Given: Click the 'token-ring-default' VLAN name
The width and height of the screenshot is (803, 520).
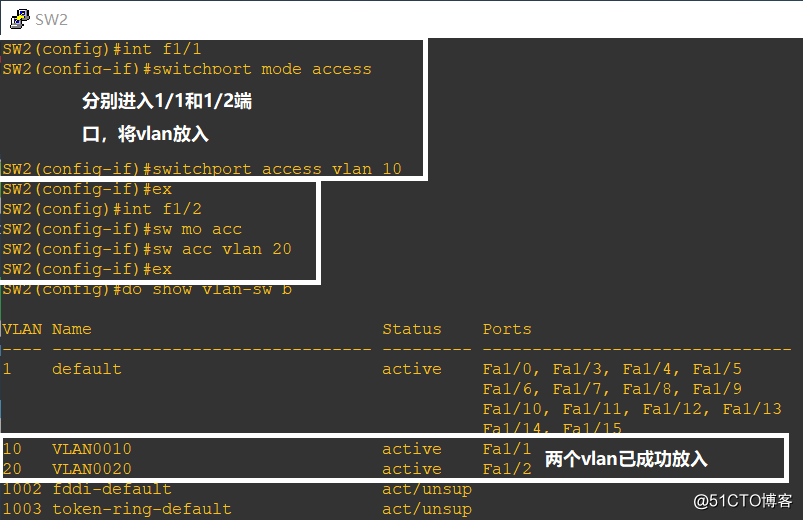Looking at the screenshot, I should pyautogui.click(x=142, y=509).
